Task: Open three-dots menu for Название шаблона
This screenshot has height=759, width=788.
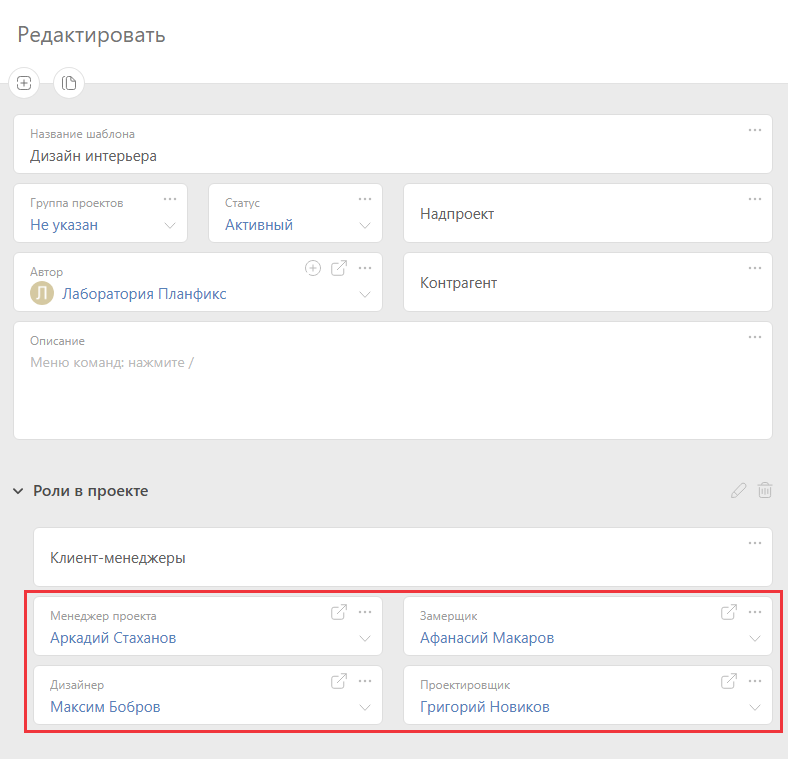Action: (x=755, y=130)
